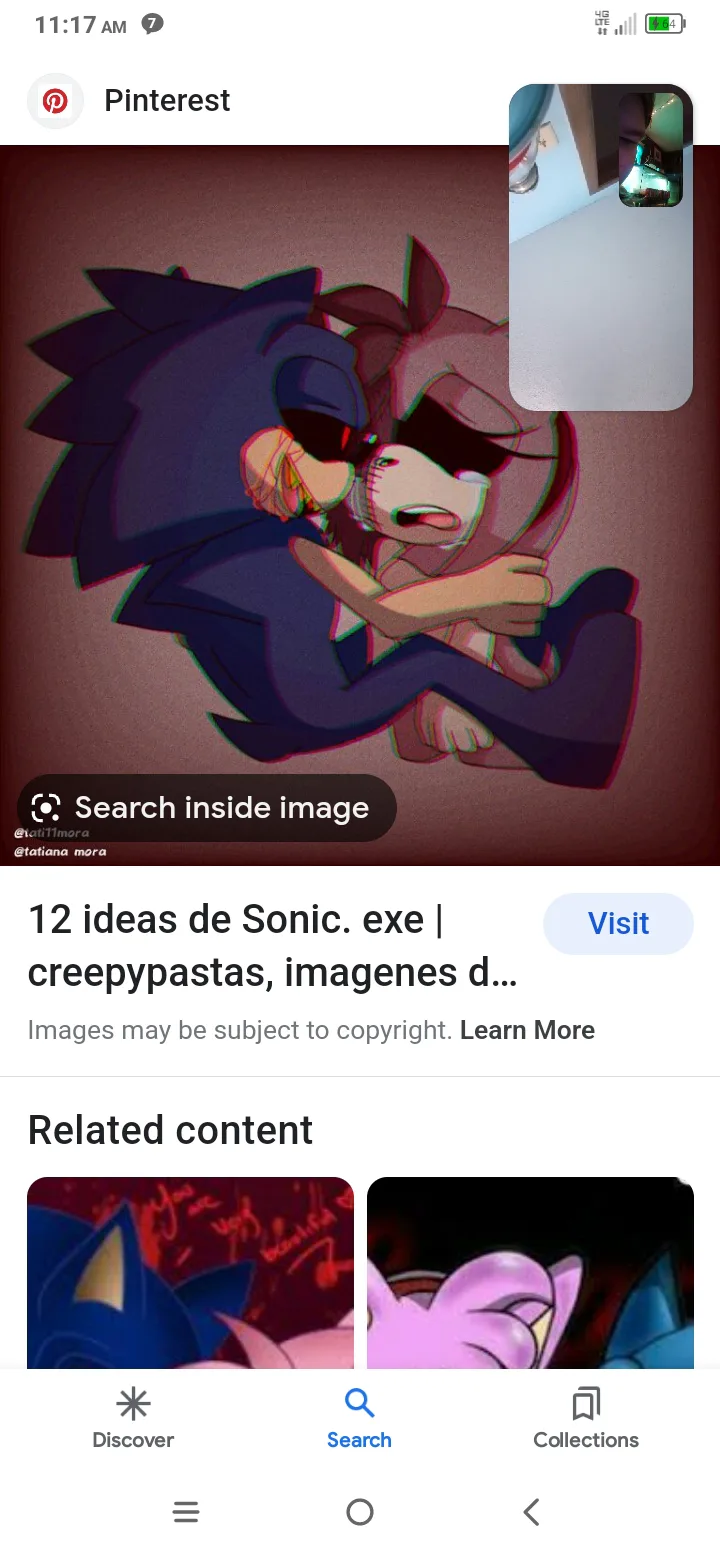Tap the Pinterest source name

tap(167, 101)
